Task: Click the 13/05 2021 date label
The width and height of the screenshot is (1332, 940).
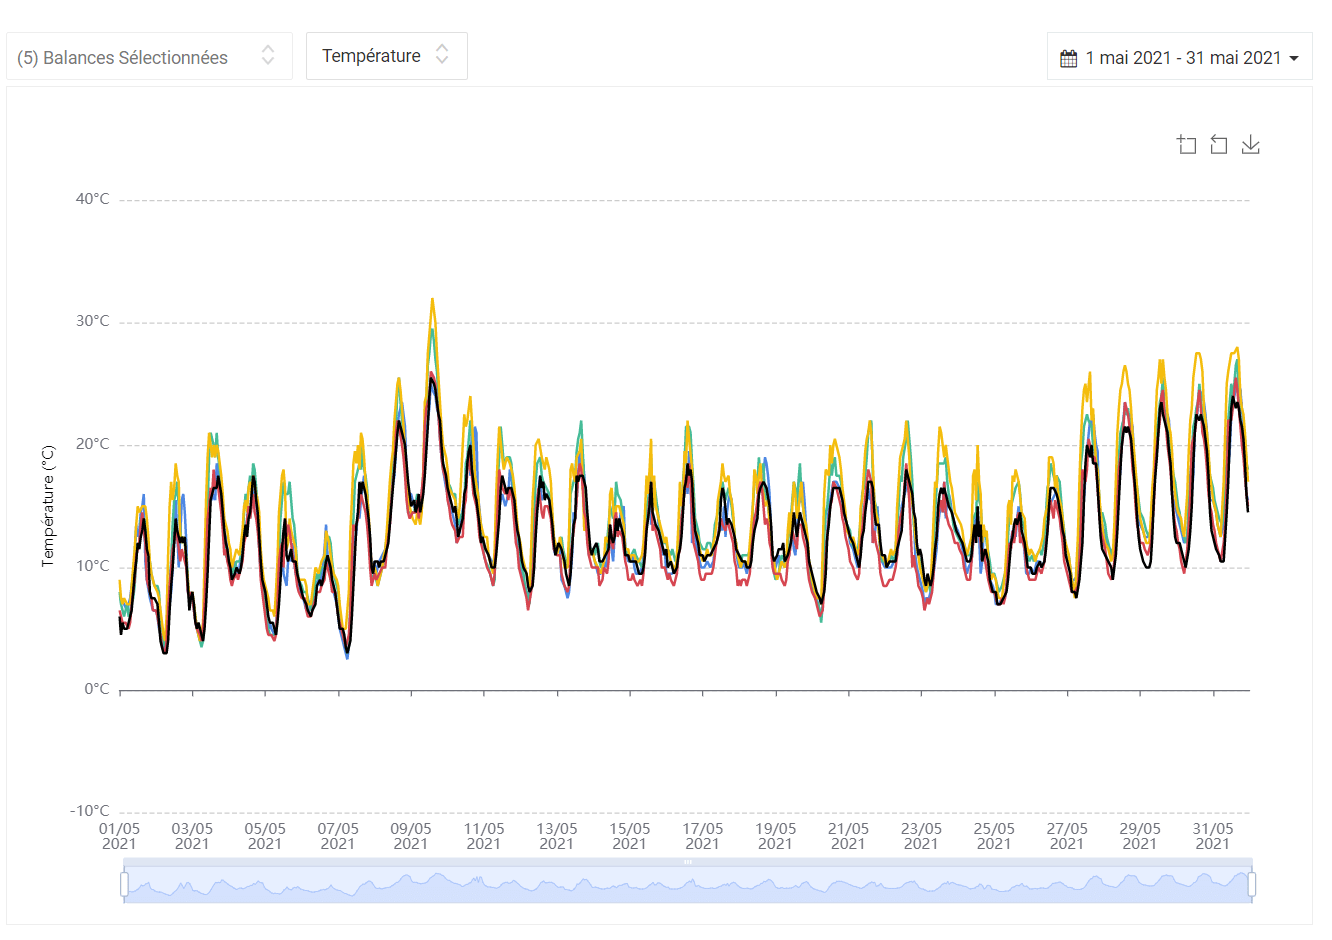Action: tap(557, 836)
